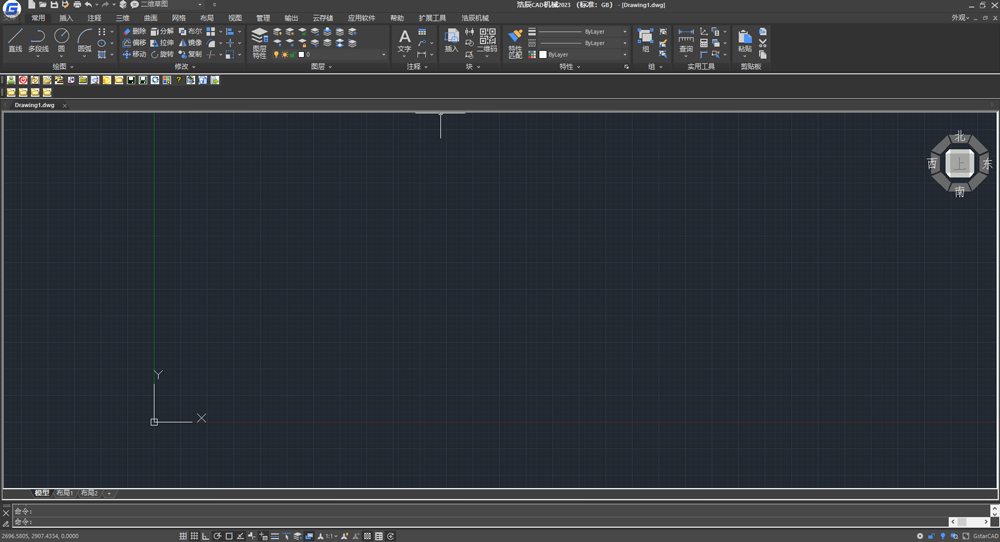This screenshot has height=542, width=1000.
Task: Toggle grid display in status bar
Action: tap(194, 536)
